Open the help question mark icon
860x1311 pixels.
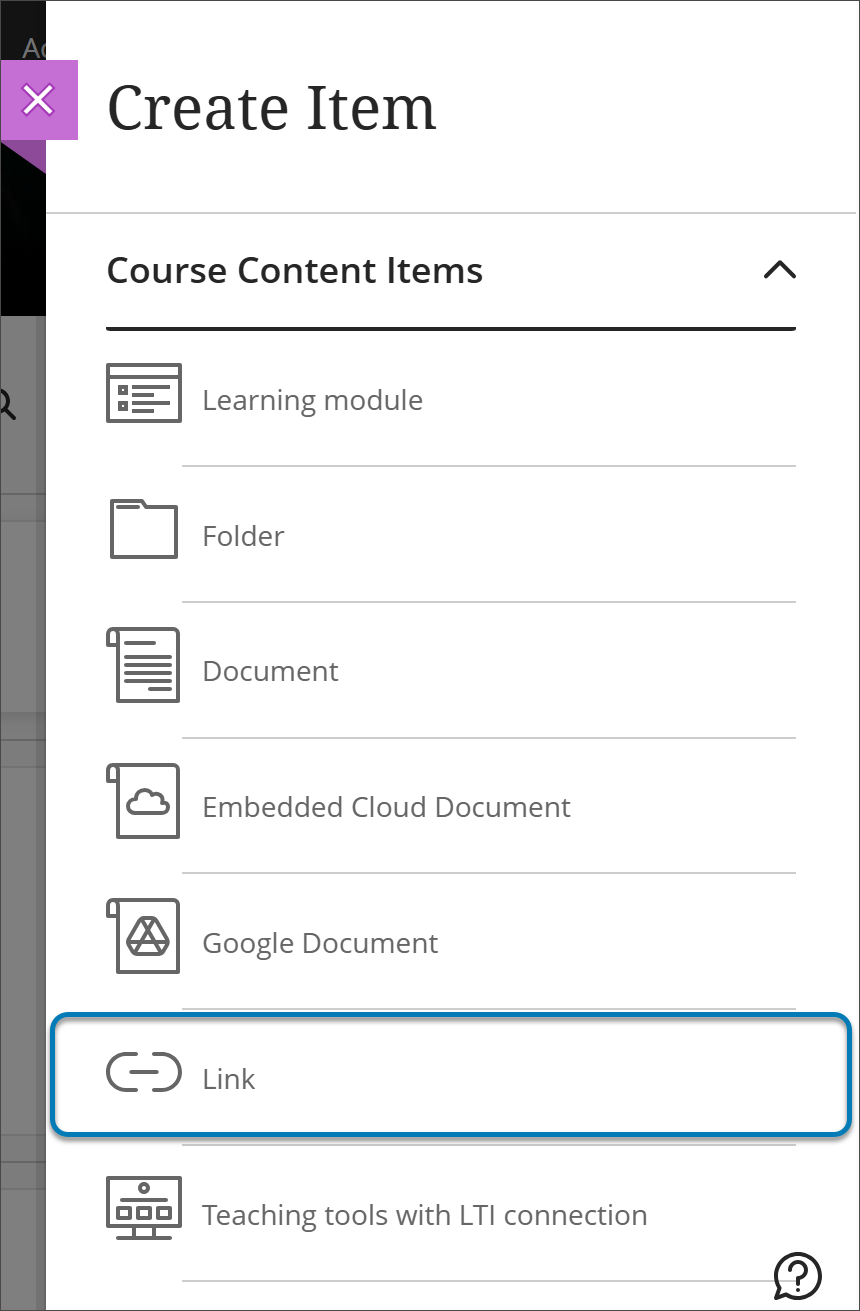[796, 1275]
